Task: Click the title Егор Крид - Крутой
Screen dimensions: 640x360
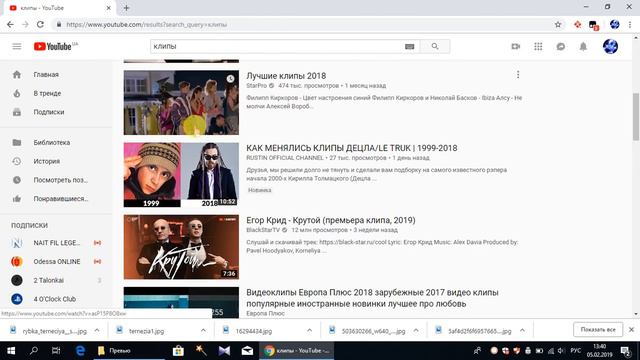Action: pos(331,220)
